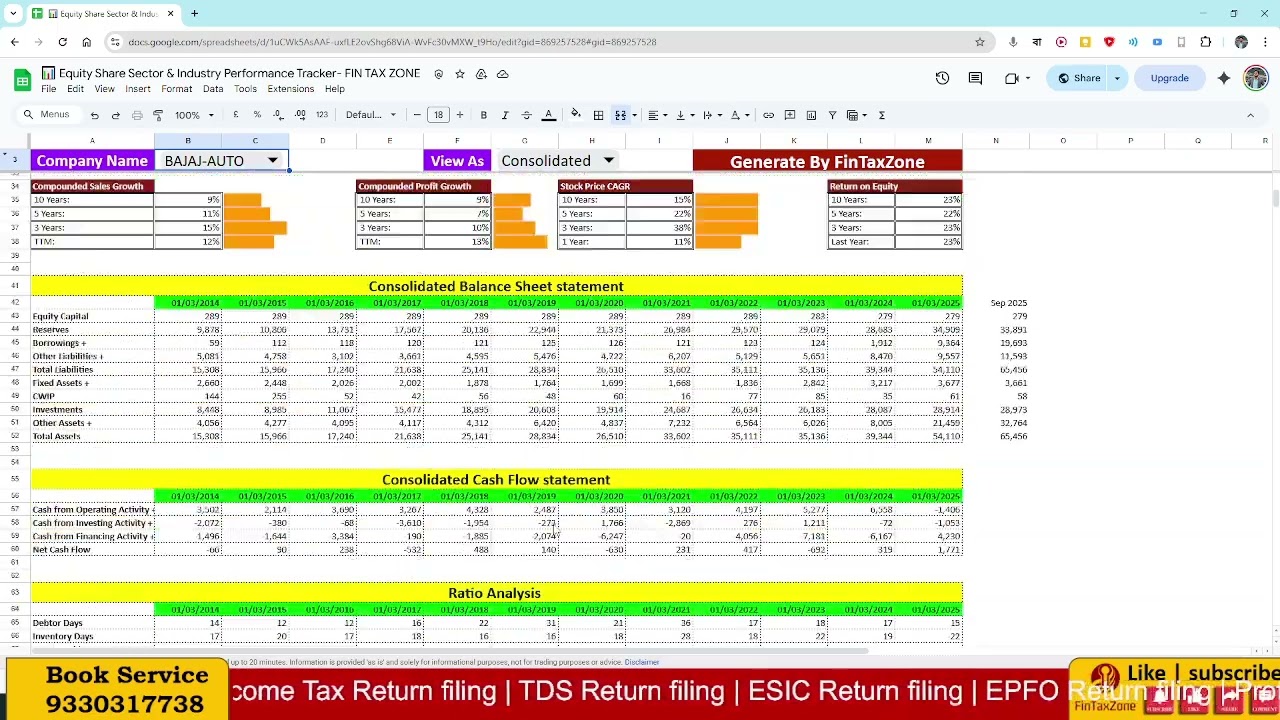
Task: Open text color picker
Action: click(548, 115)
